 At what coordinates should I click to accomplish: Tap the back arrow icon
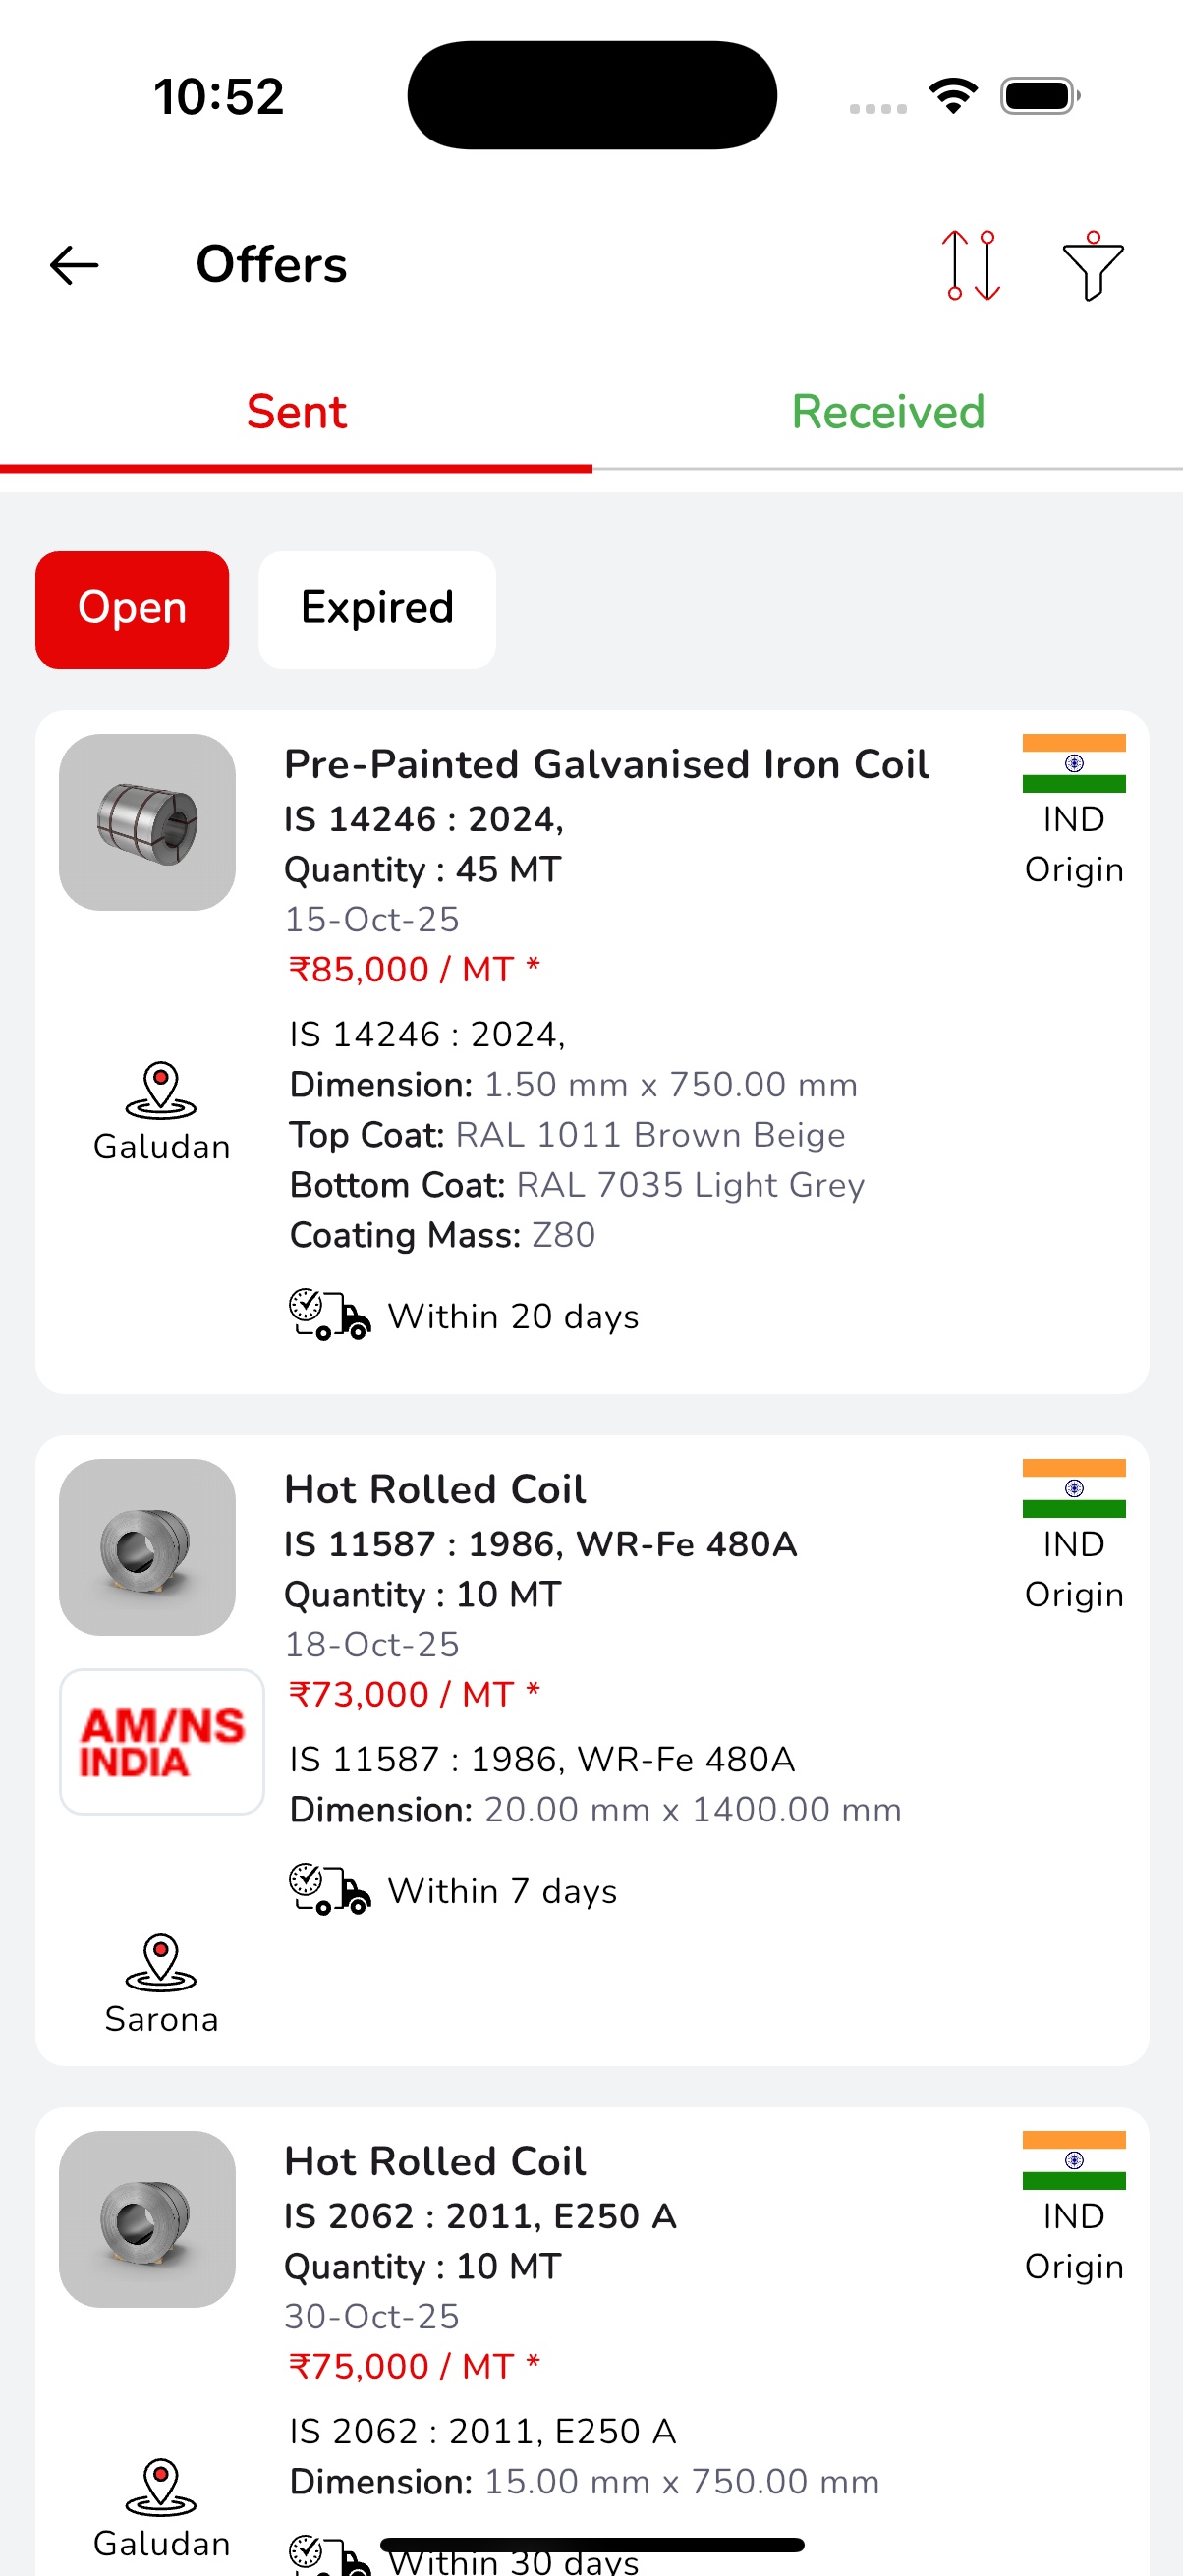coord(74,265)
